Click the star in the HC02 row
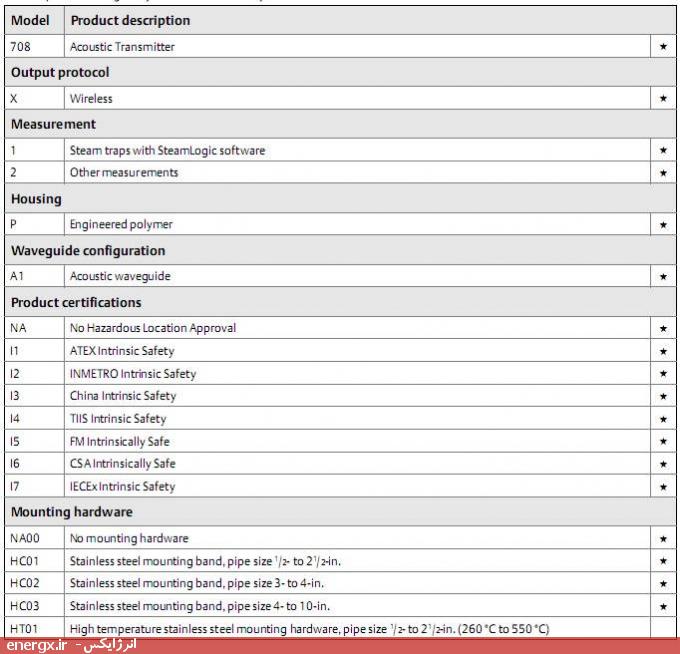Image resolution: width=680 pixels, height=654 pixels. click(x=663, y=584)
